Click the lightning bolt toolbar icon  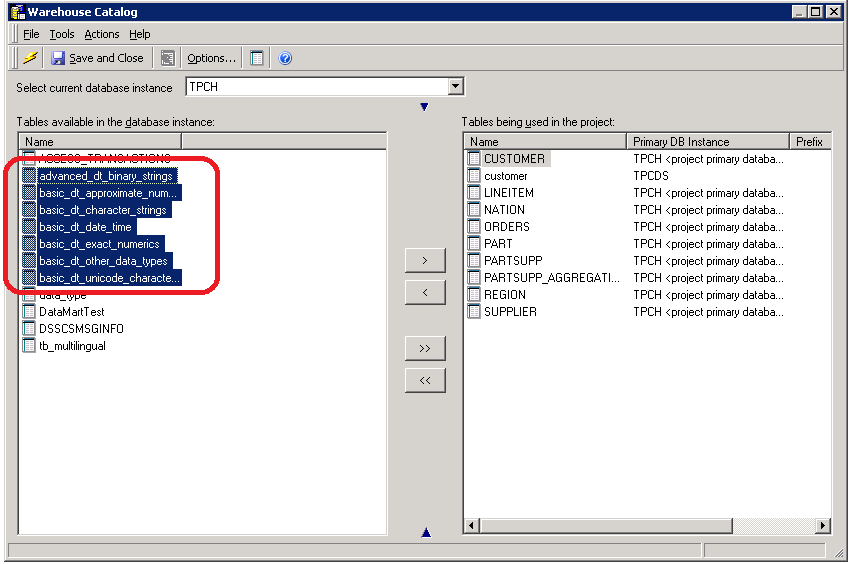click(x=30, y=58)
